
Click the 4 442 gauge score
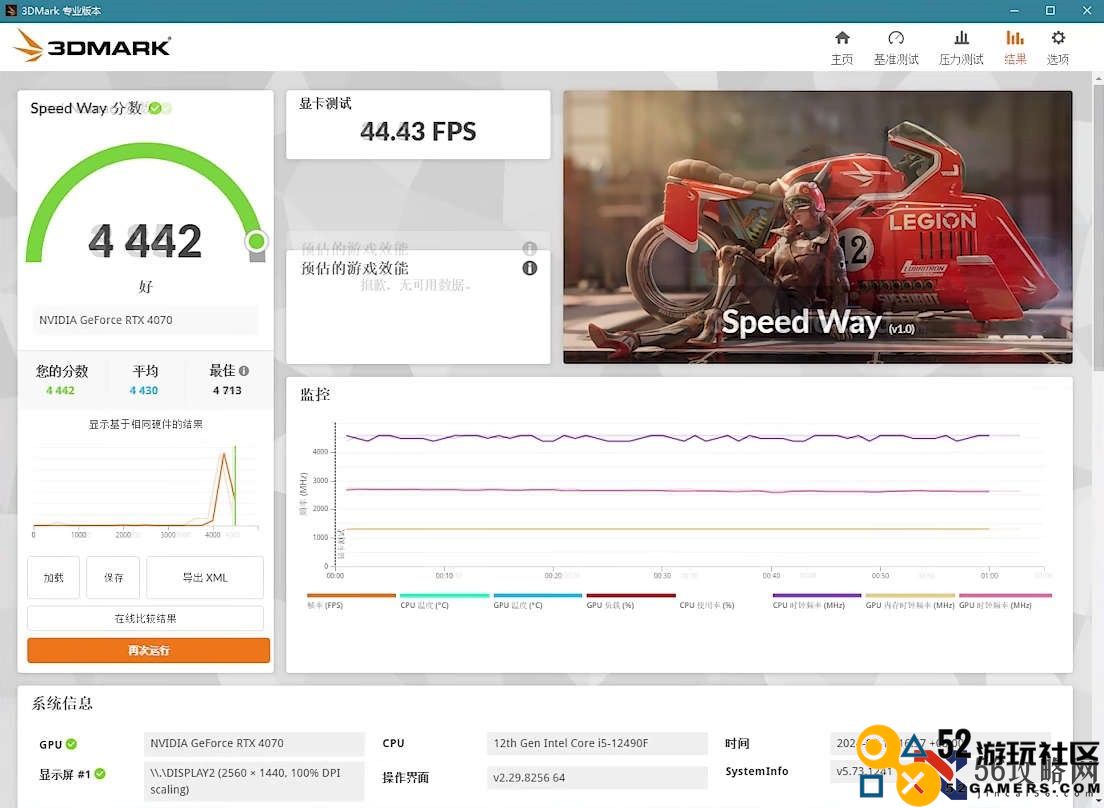pyautogui.click(x=145, y=241)
